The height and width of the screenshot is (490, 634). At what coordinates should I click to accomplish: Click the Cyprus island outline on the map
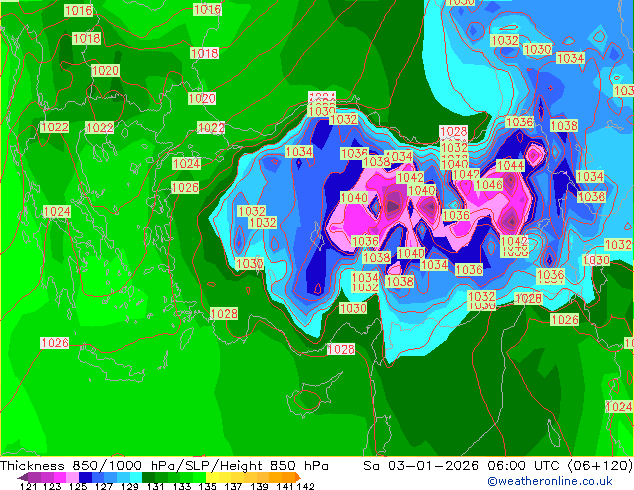pyautogui.click(x=315, y=393)
